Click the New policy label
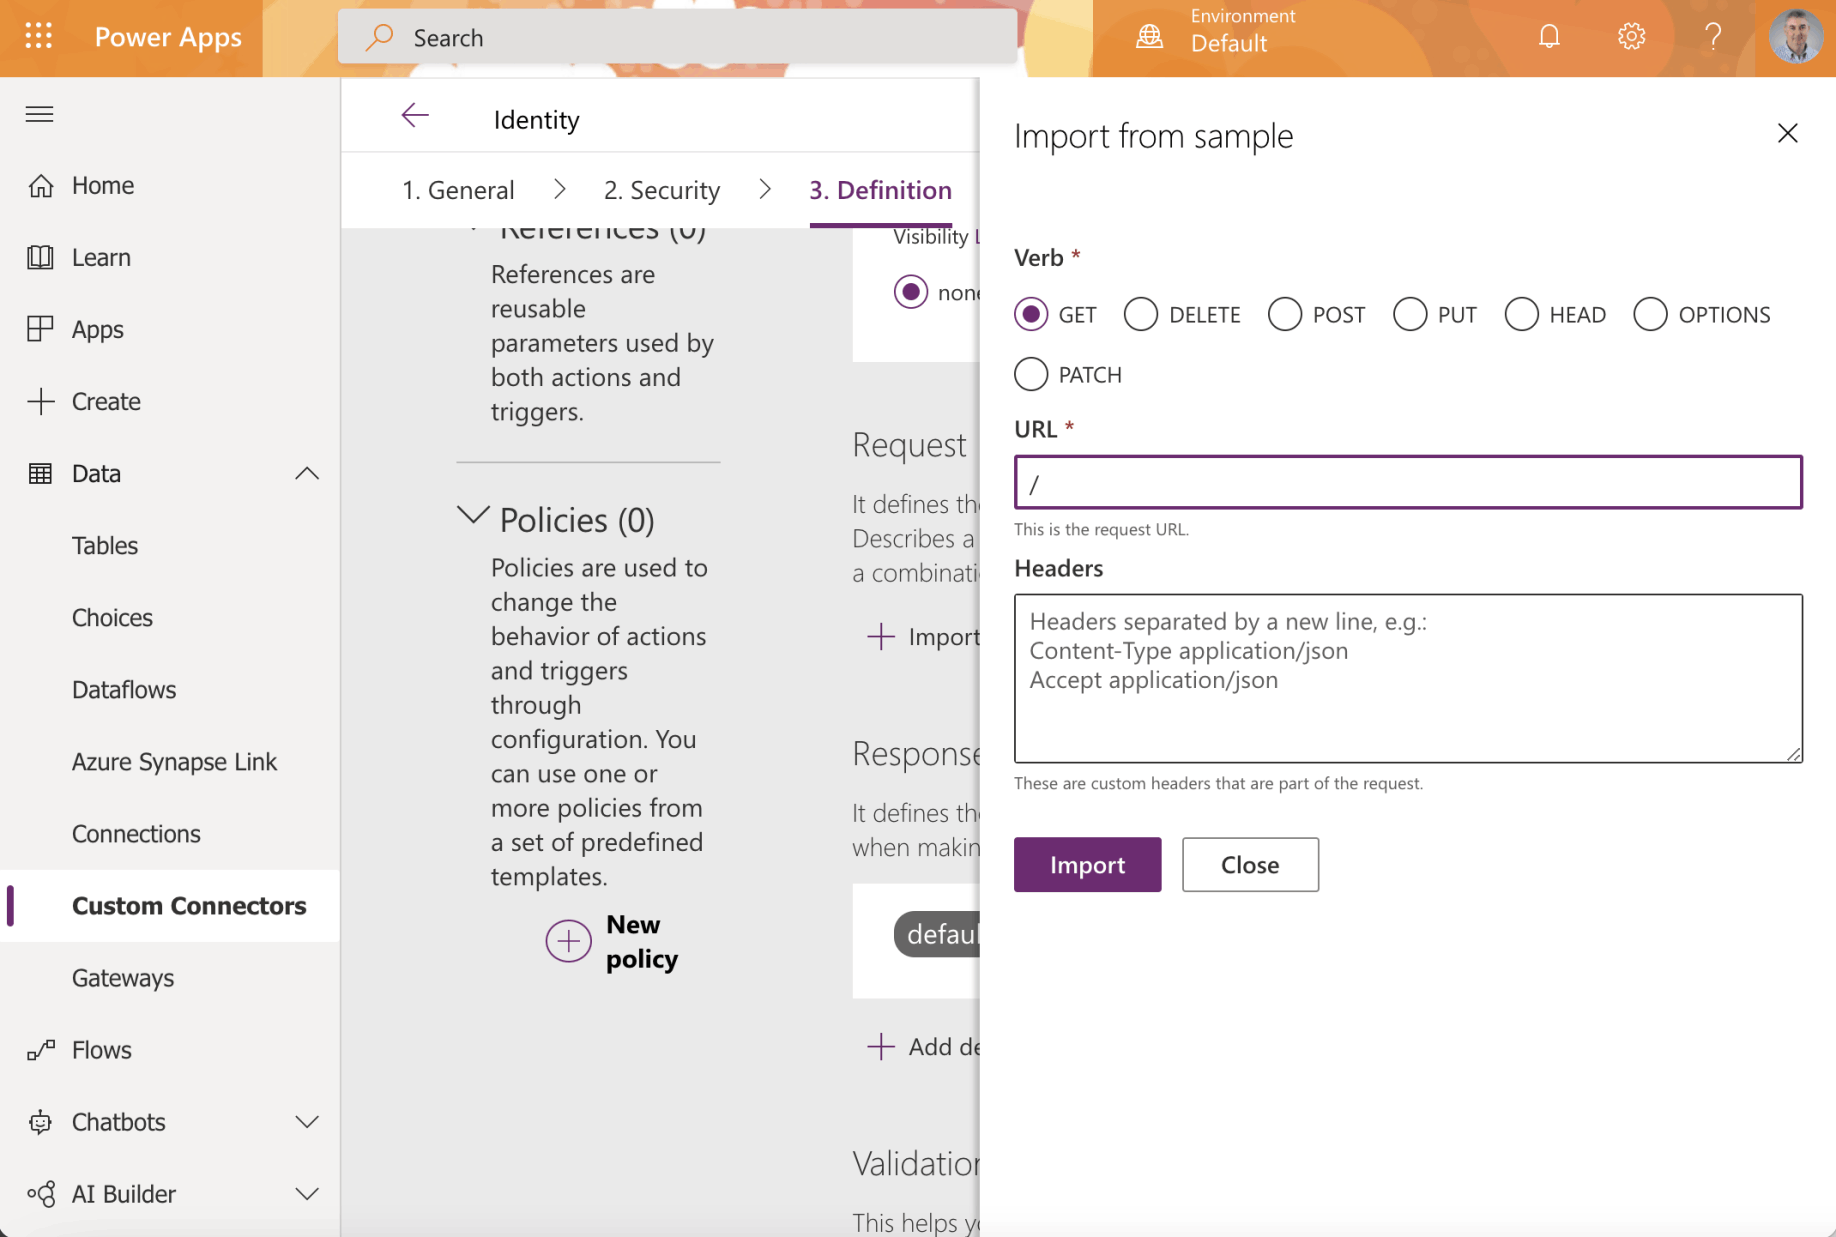 [x=642, y=942]
